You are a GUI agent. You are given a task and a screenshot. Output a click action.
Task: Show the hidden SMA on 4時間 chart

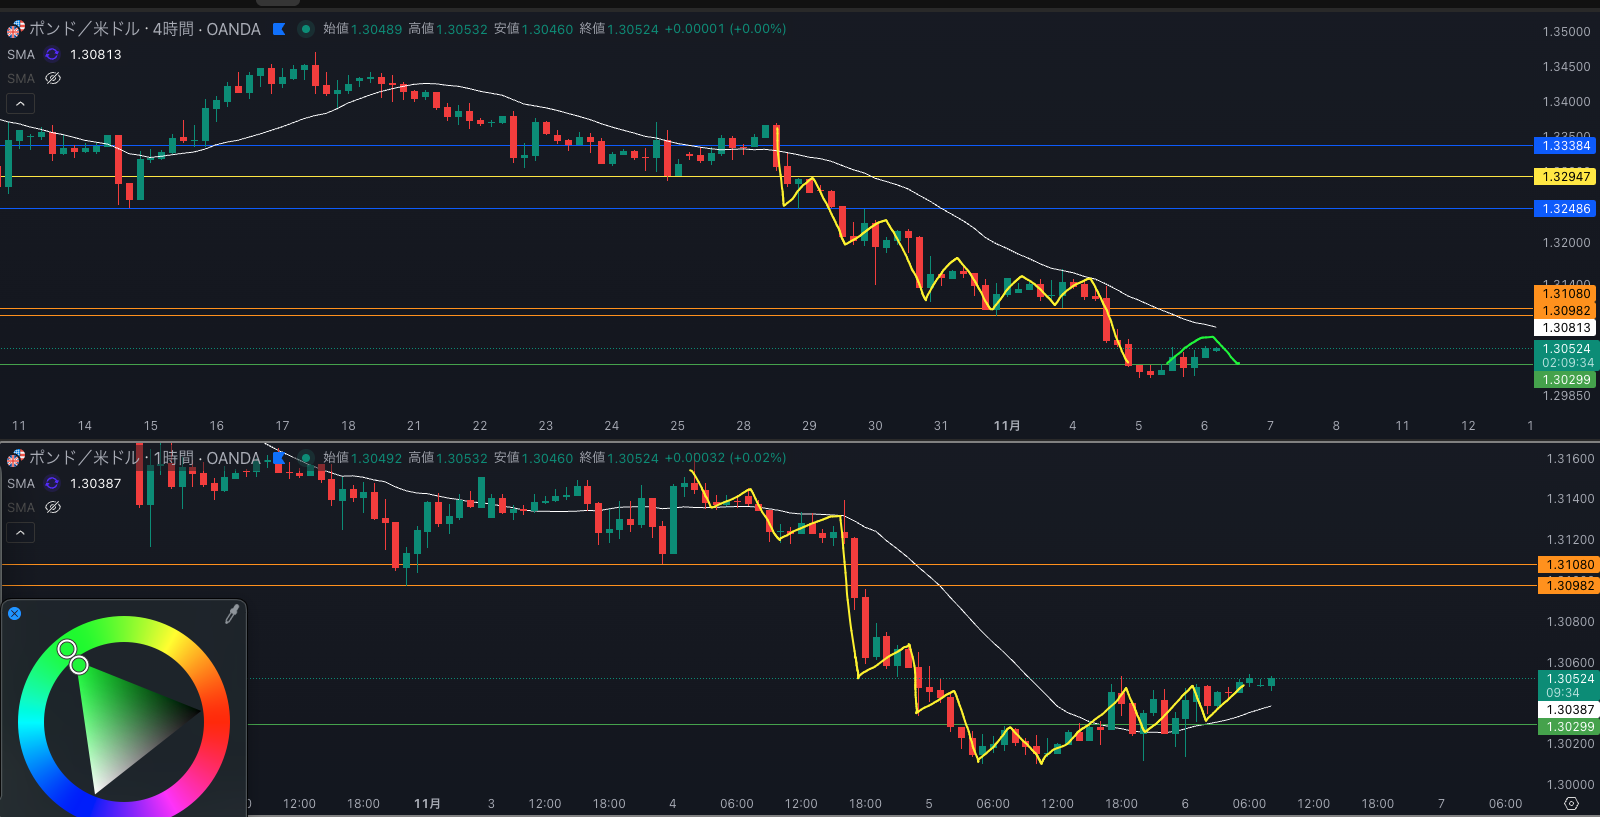click(x=53, y=78)
